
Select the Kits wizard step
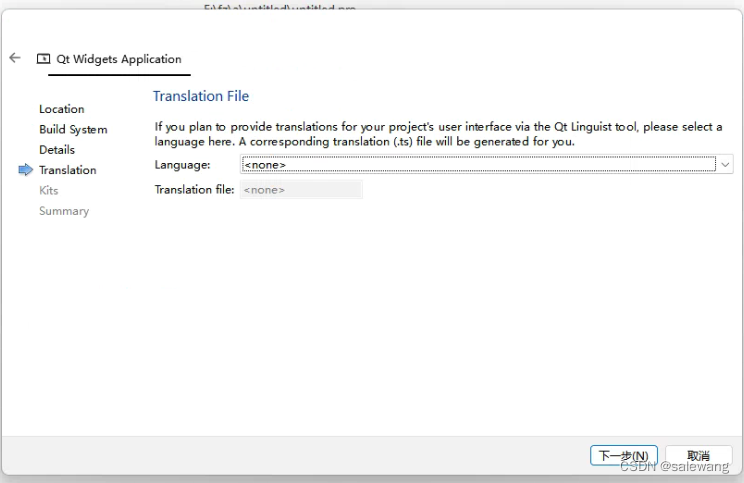click(48, 191)
